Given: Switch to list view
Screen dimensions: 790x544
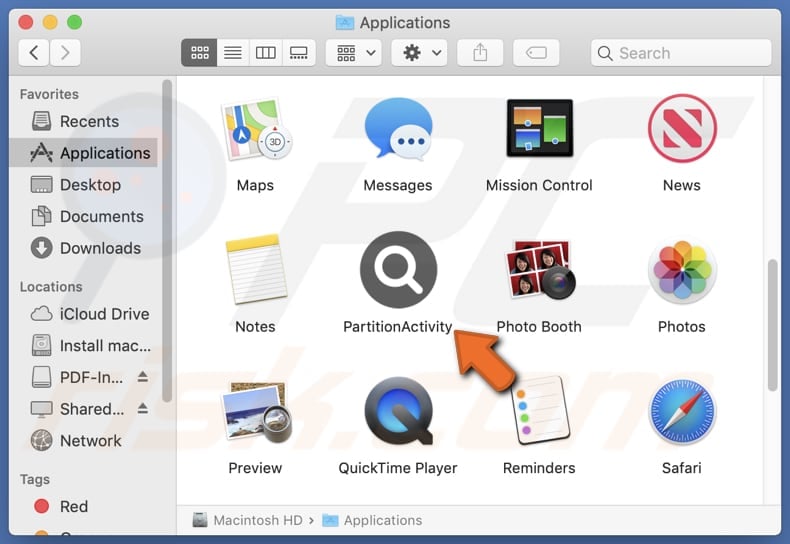Looking at the screenshot, I should pyautogui.click(x=233, y=52).
